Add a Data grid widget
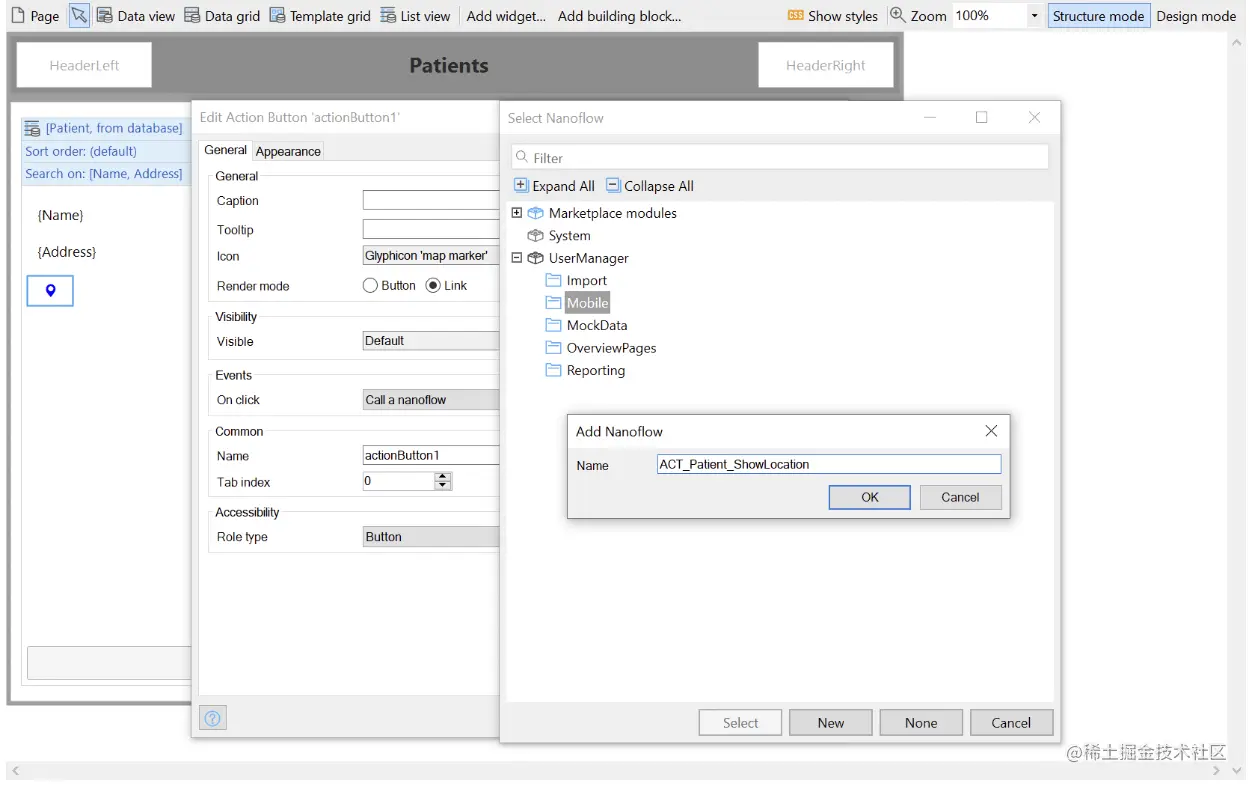1249x785 pixels. (223, 16)
